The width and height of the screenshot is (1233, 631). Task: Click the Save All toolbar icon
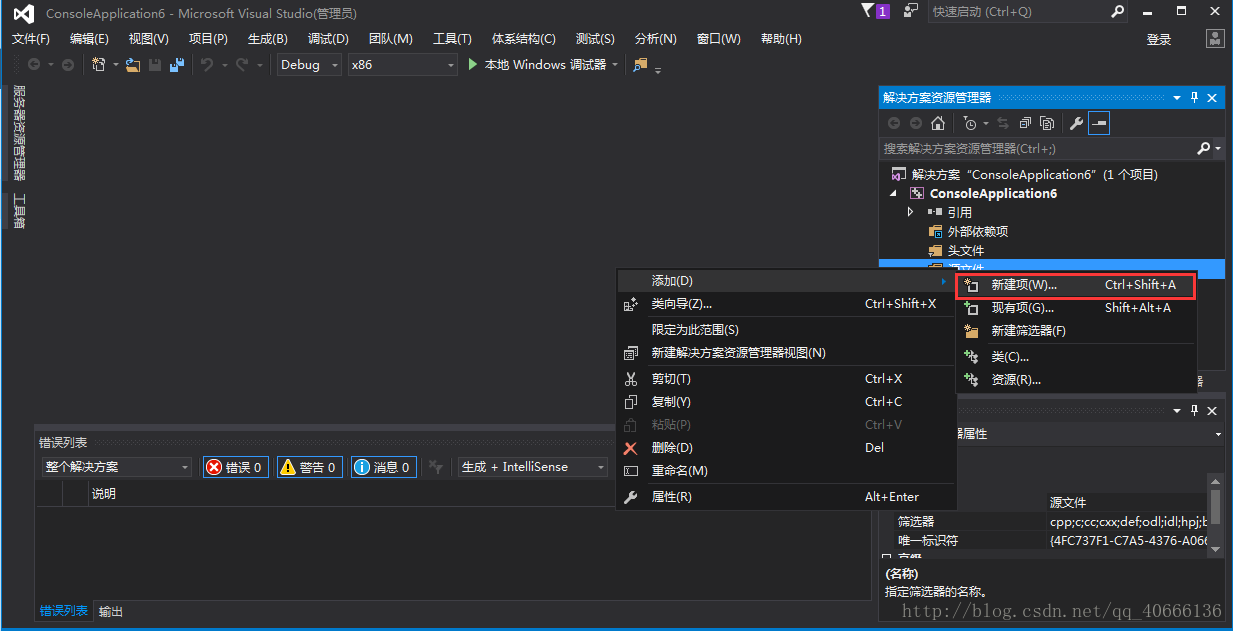(178, 65)
